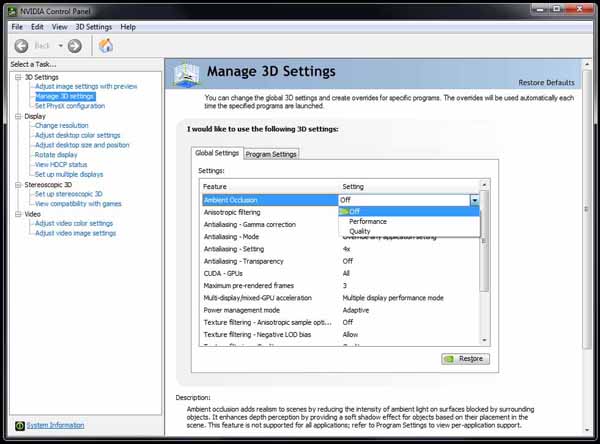Open Adjust video color settings
Image resolution: width=600 pixels, height=444 pixels.
(x=74, y=224)
